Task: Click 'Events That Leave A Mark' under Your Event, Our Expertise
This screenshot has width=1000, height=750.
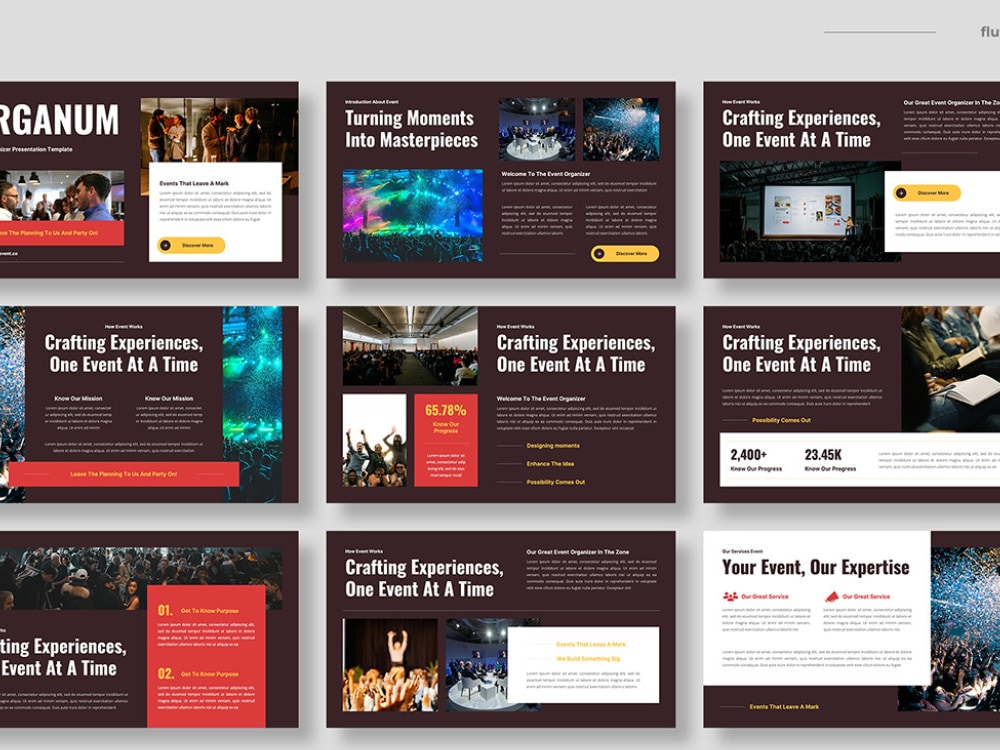Action: tap(784, 707)
